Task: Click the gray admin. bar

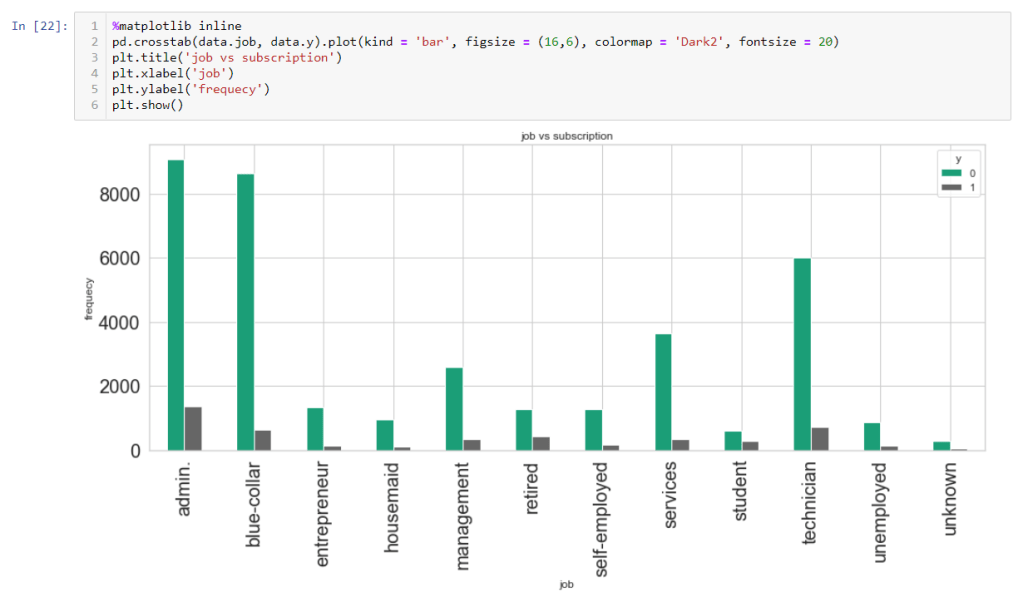Action: tap(193, 428)
